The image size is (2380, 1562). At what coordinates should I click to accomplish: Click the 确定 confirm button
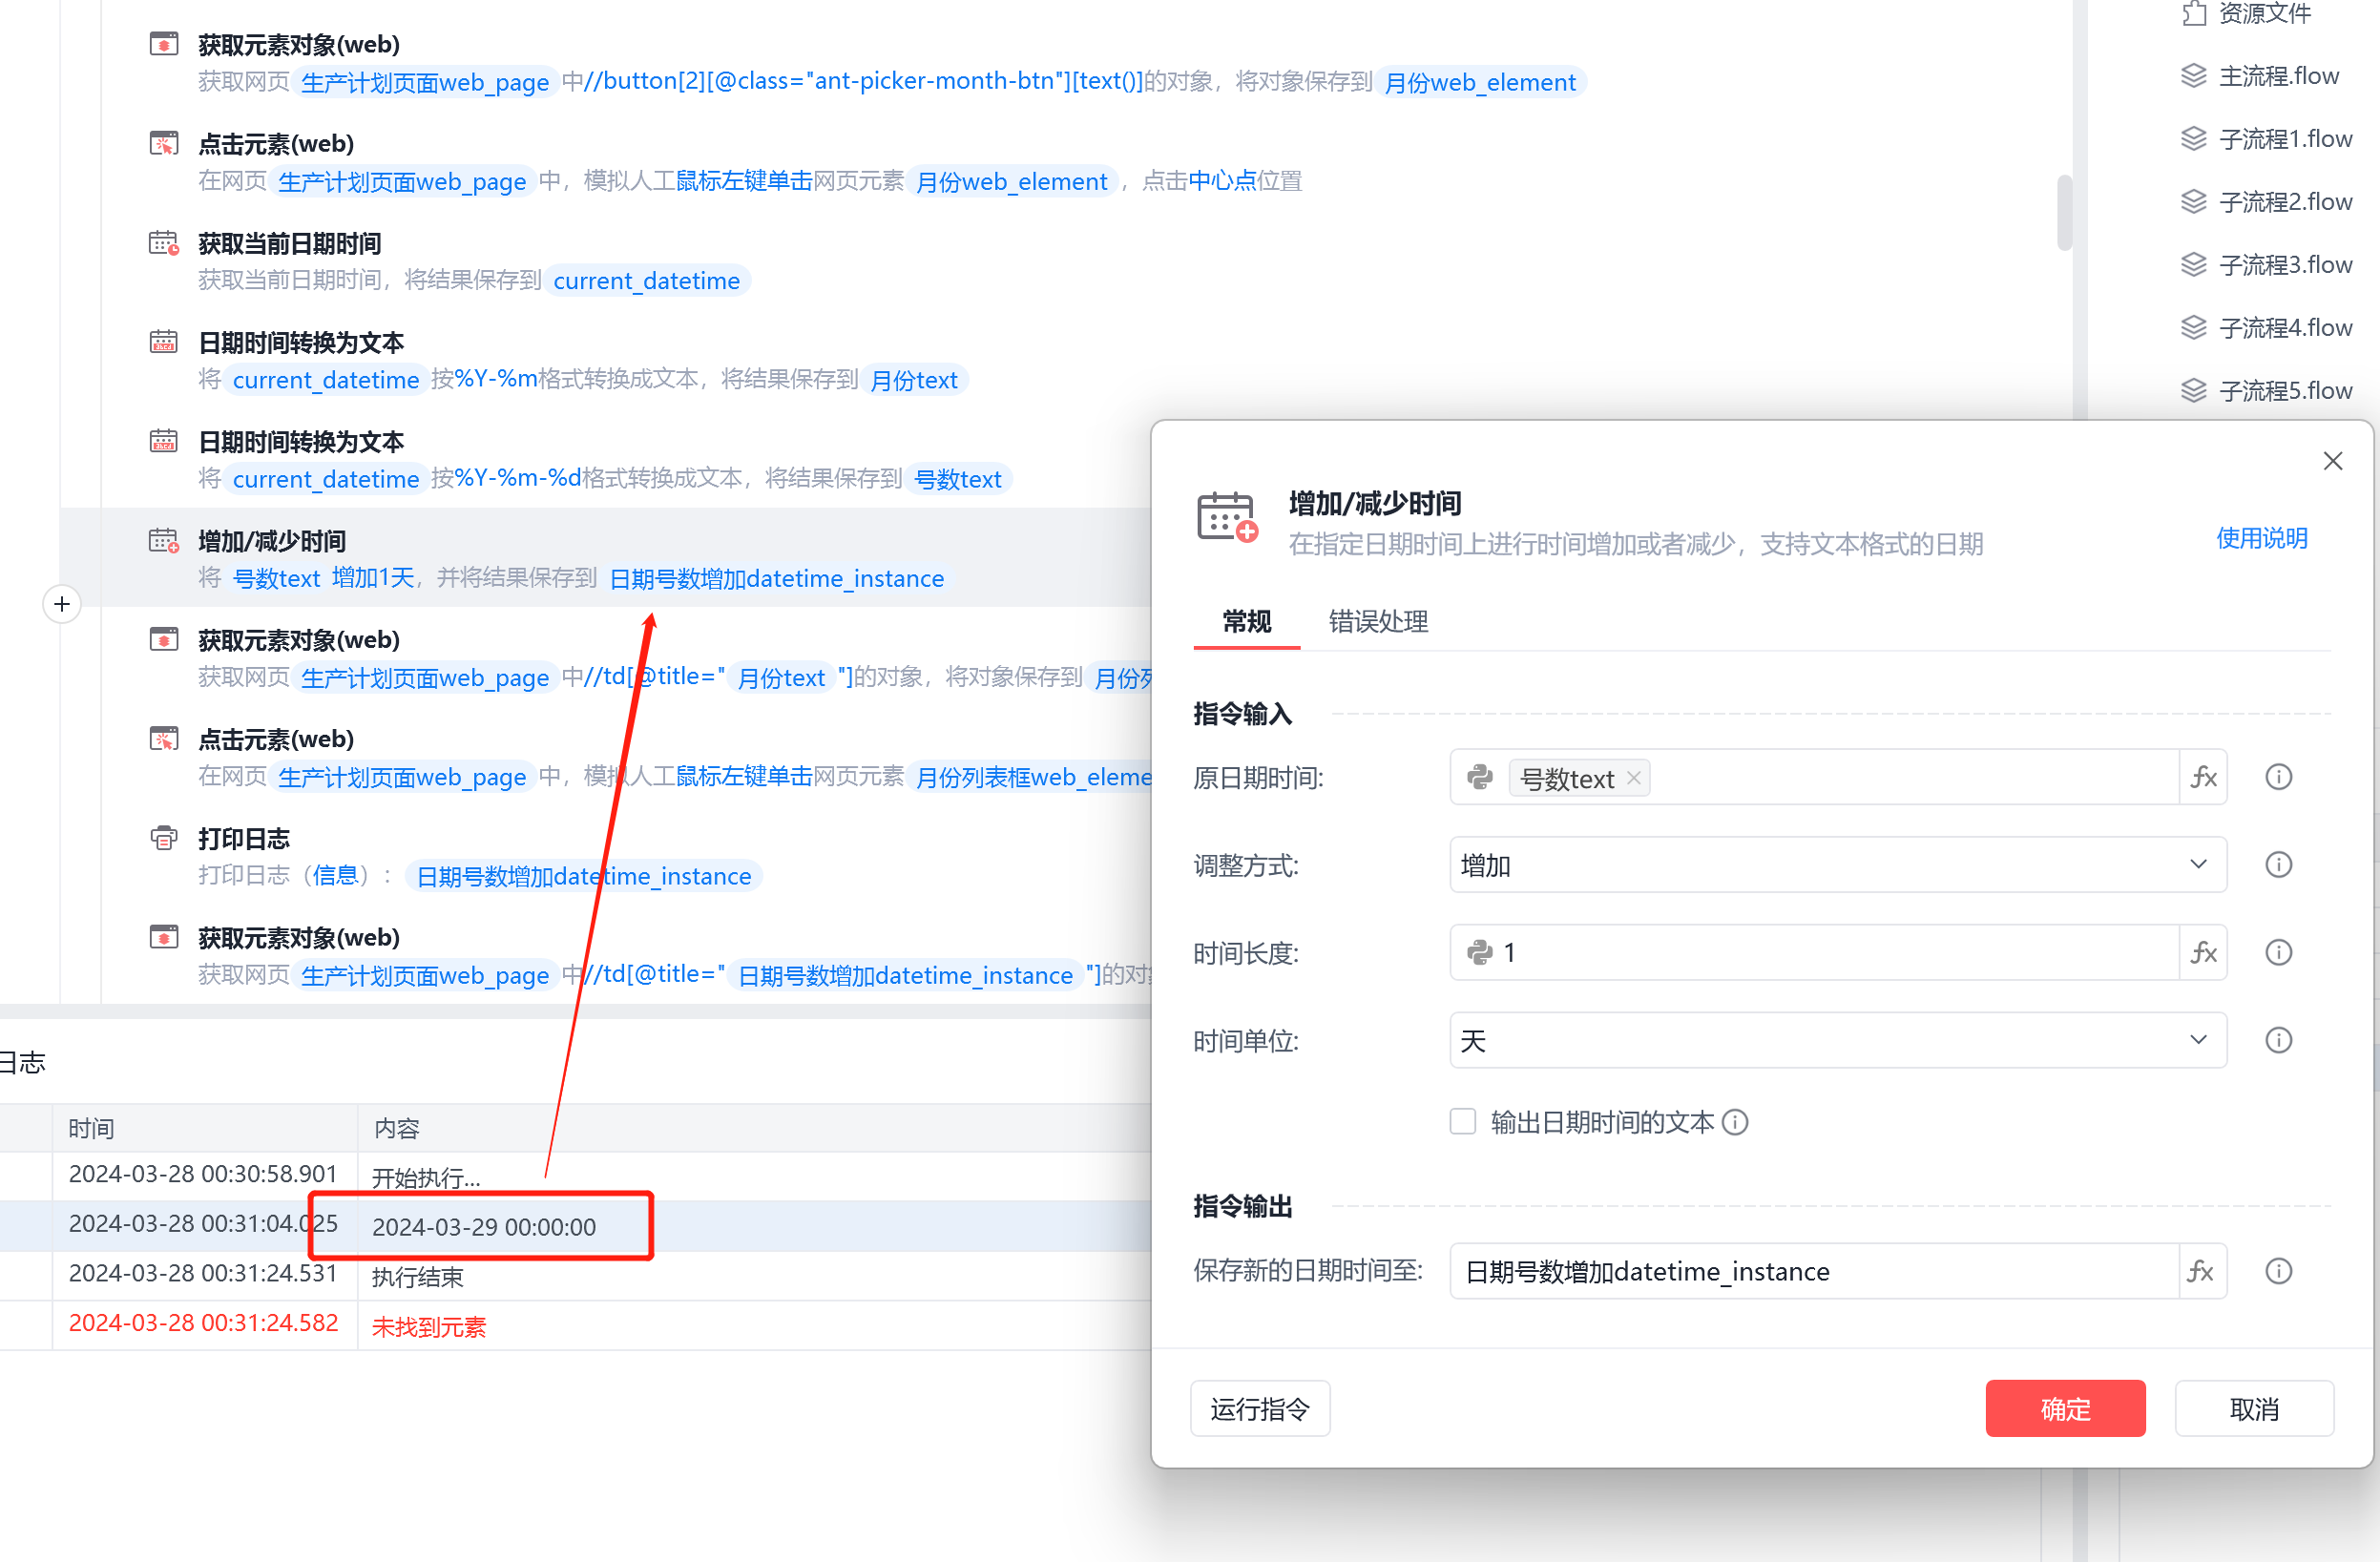coord(2065,1408)
